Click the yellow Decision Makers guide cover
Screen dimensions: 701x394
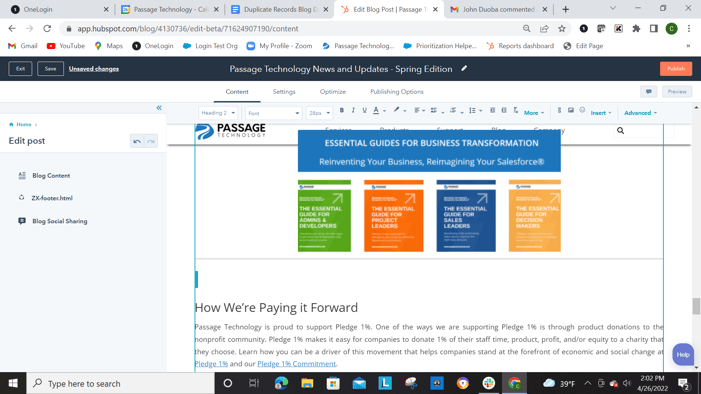click(534, 216)
